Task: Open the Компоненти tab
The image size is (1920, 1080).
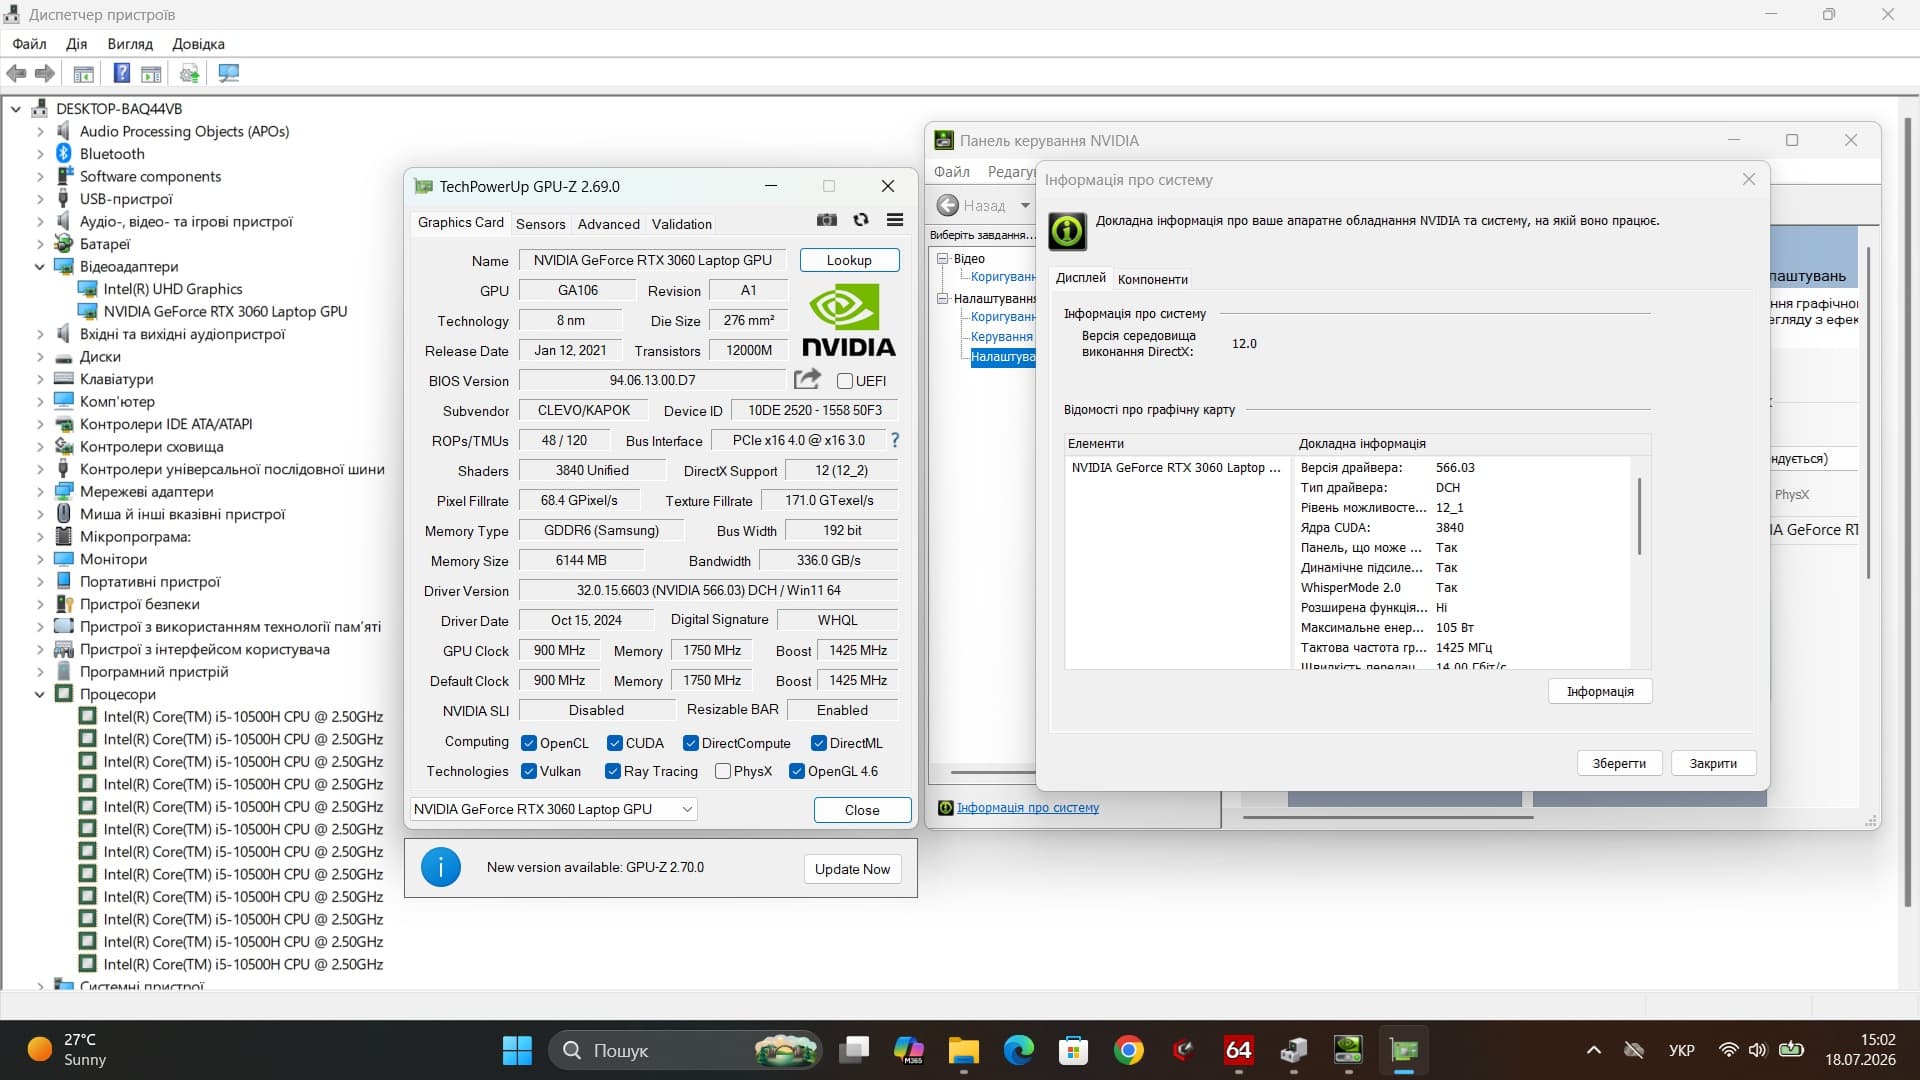Action: (x=1153, y=279)
